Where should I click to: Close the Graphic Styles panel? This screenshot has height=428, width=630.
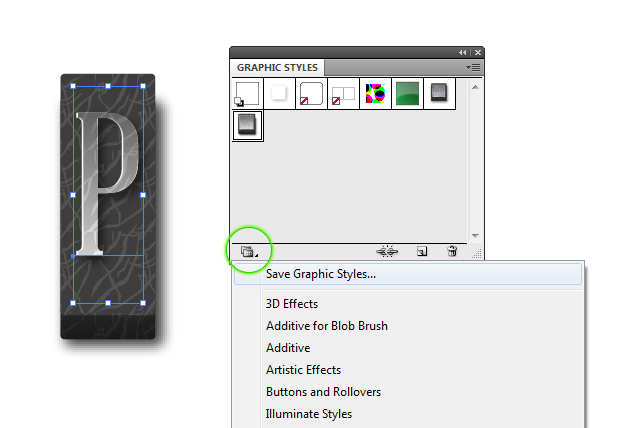[478, 53]
